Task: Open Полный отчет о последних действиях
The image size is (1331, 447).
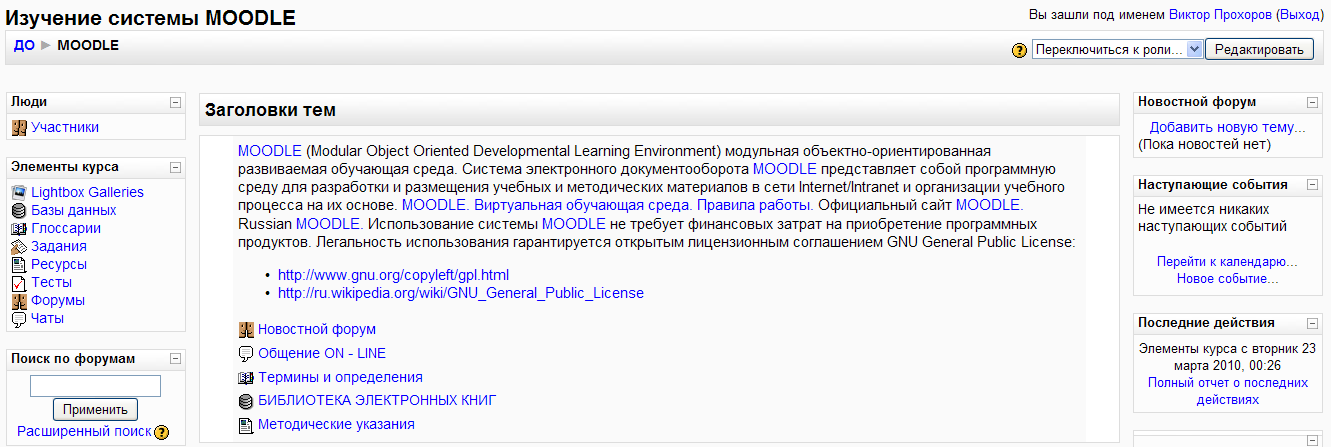Action: (x=1228, y=391)
